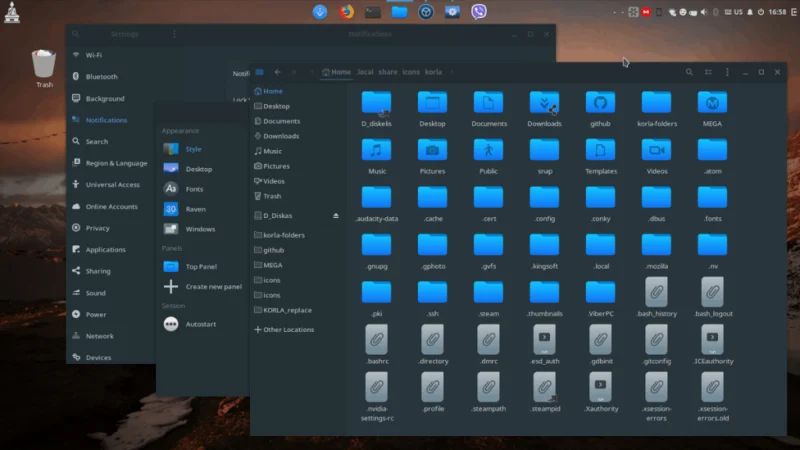Click the korla breadcrumb in path bar
The height and width of the screenshot is (450, 800).
click(433, 72)
